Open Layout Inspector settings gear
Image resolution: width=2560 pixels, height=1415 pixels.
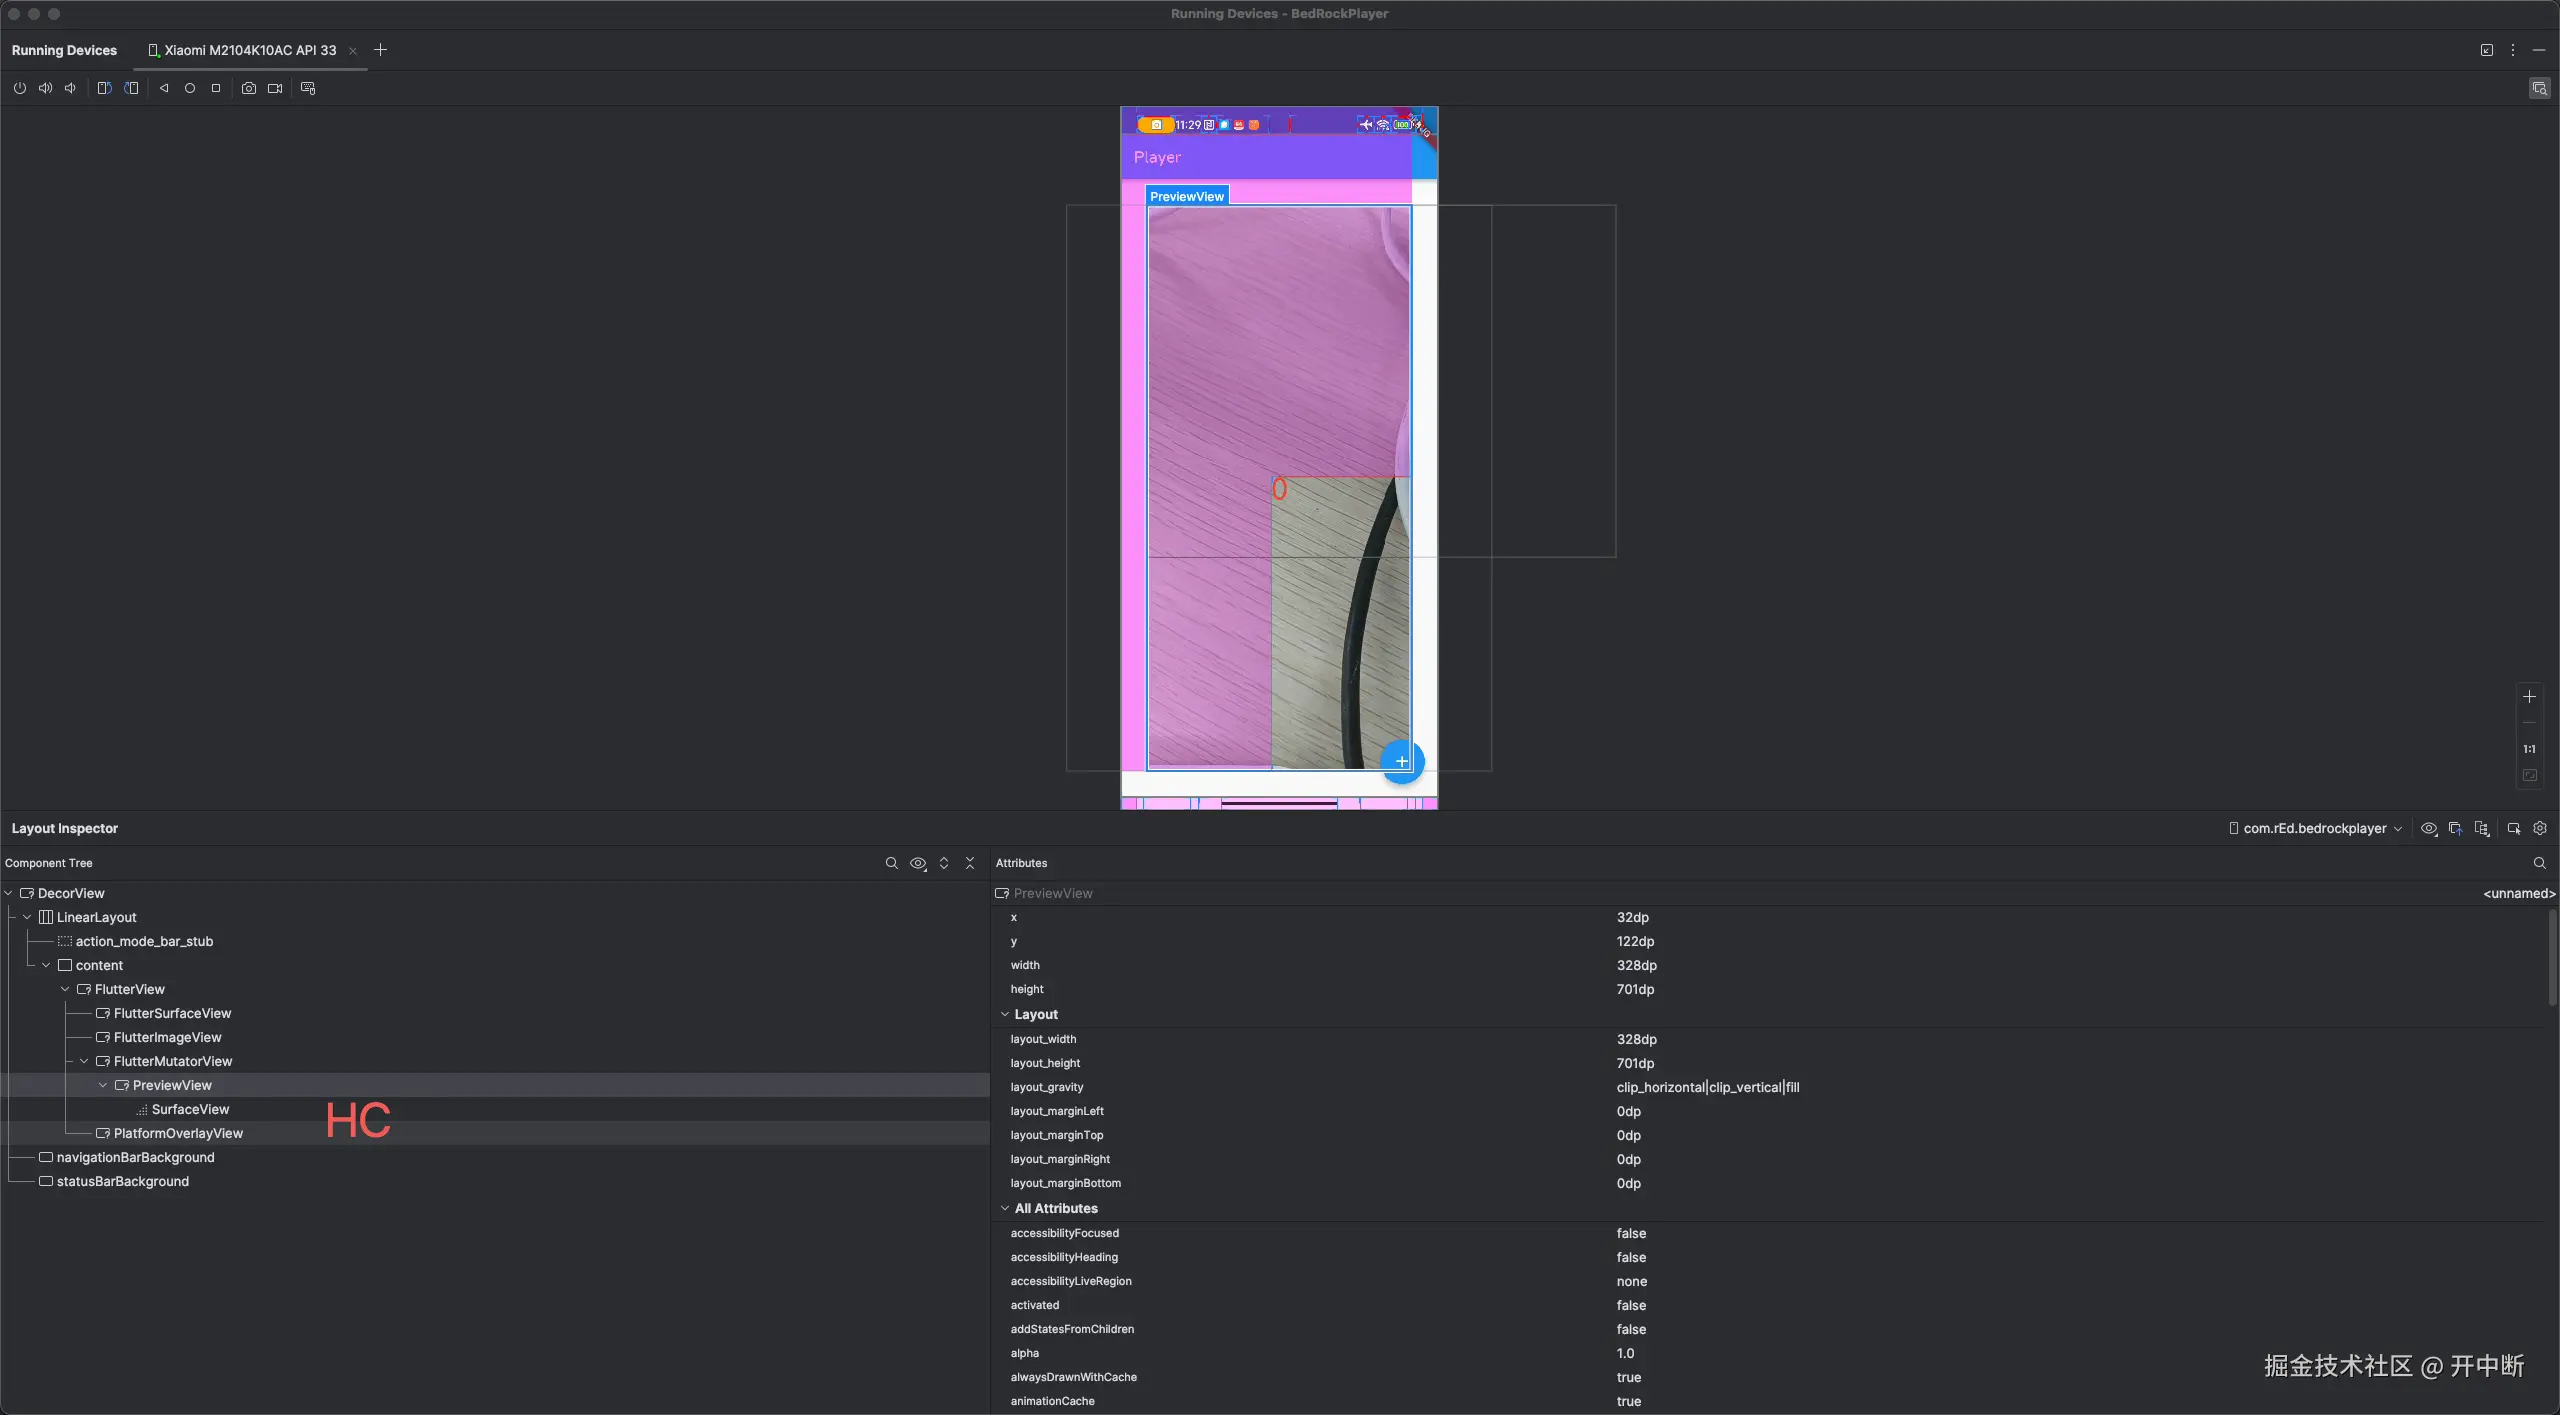pyautogui.click(x=2540, y=828)
